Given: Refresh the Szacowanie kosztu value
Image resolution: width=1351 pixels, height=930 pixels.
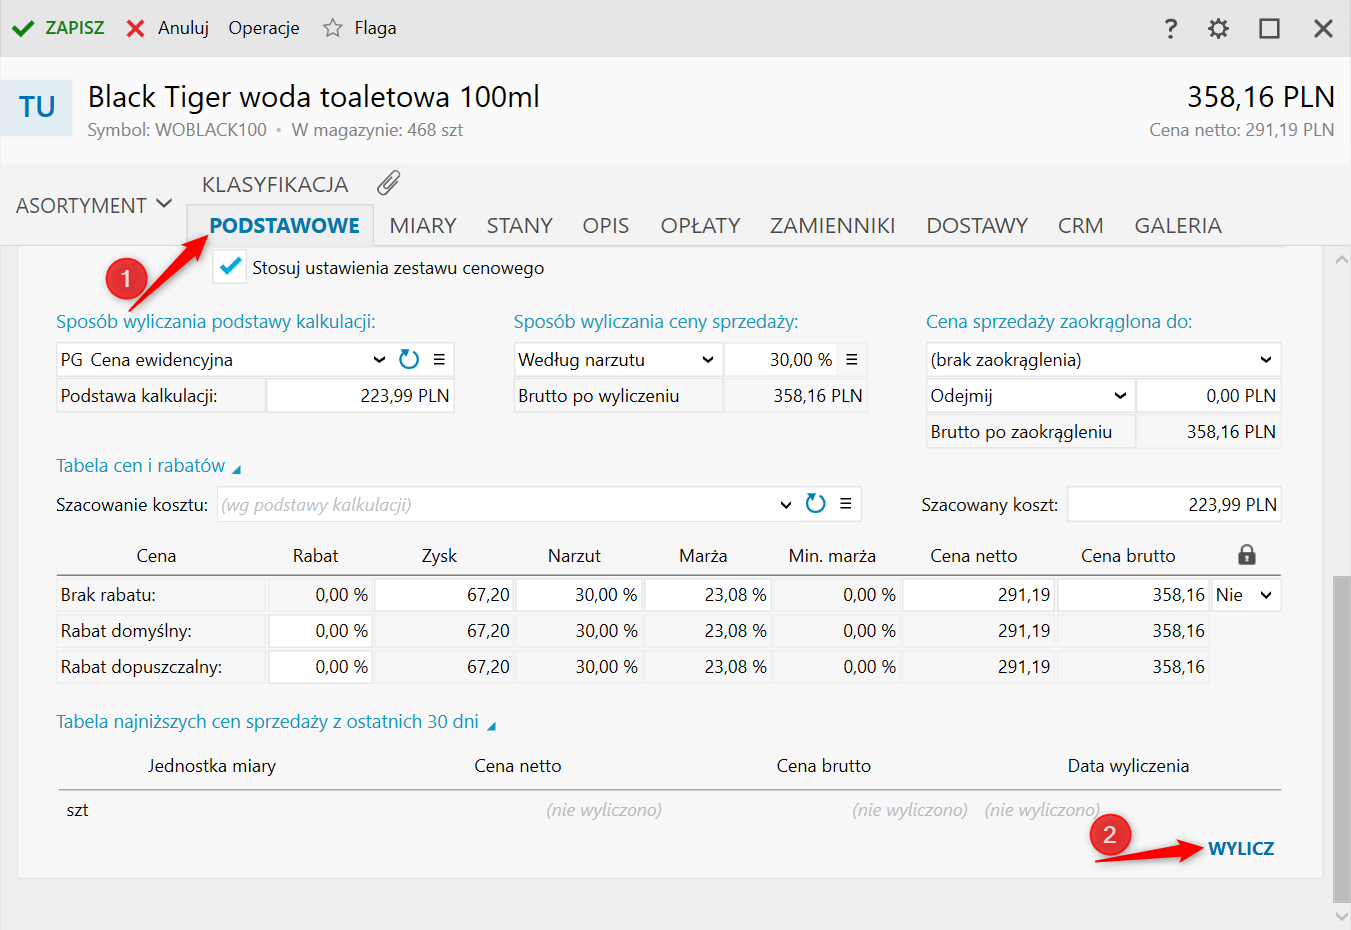Looking at the screenshot, I should tap(816, 504).
